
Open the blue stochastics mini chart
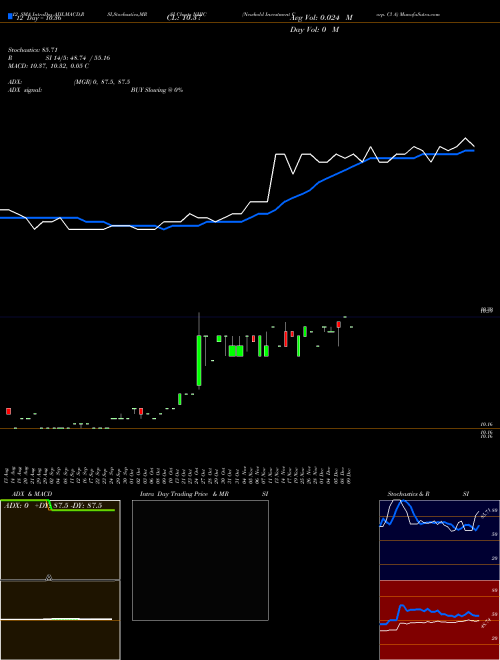(x=439, y=540)
